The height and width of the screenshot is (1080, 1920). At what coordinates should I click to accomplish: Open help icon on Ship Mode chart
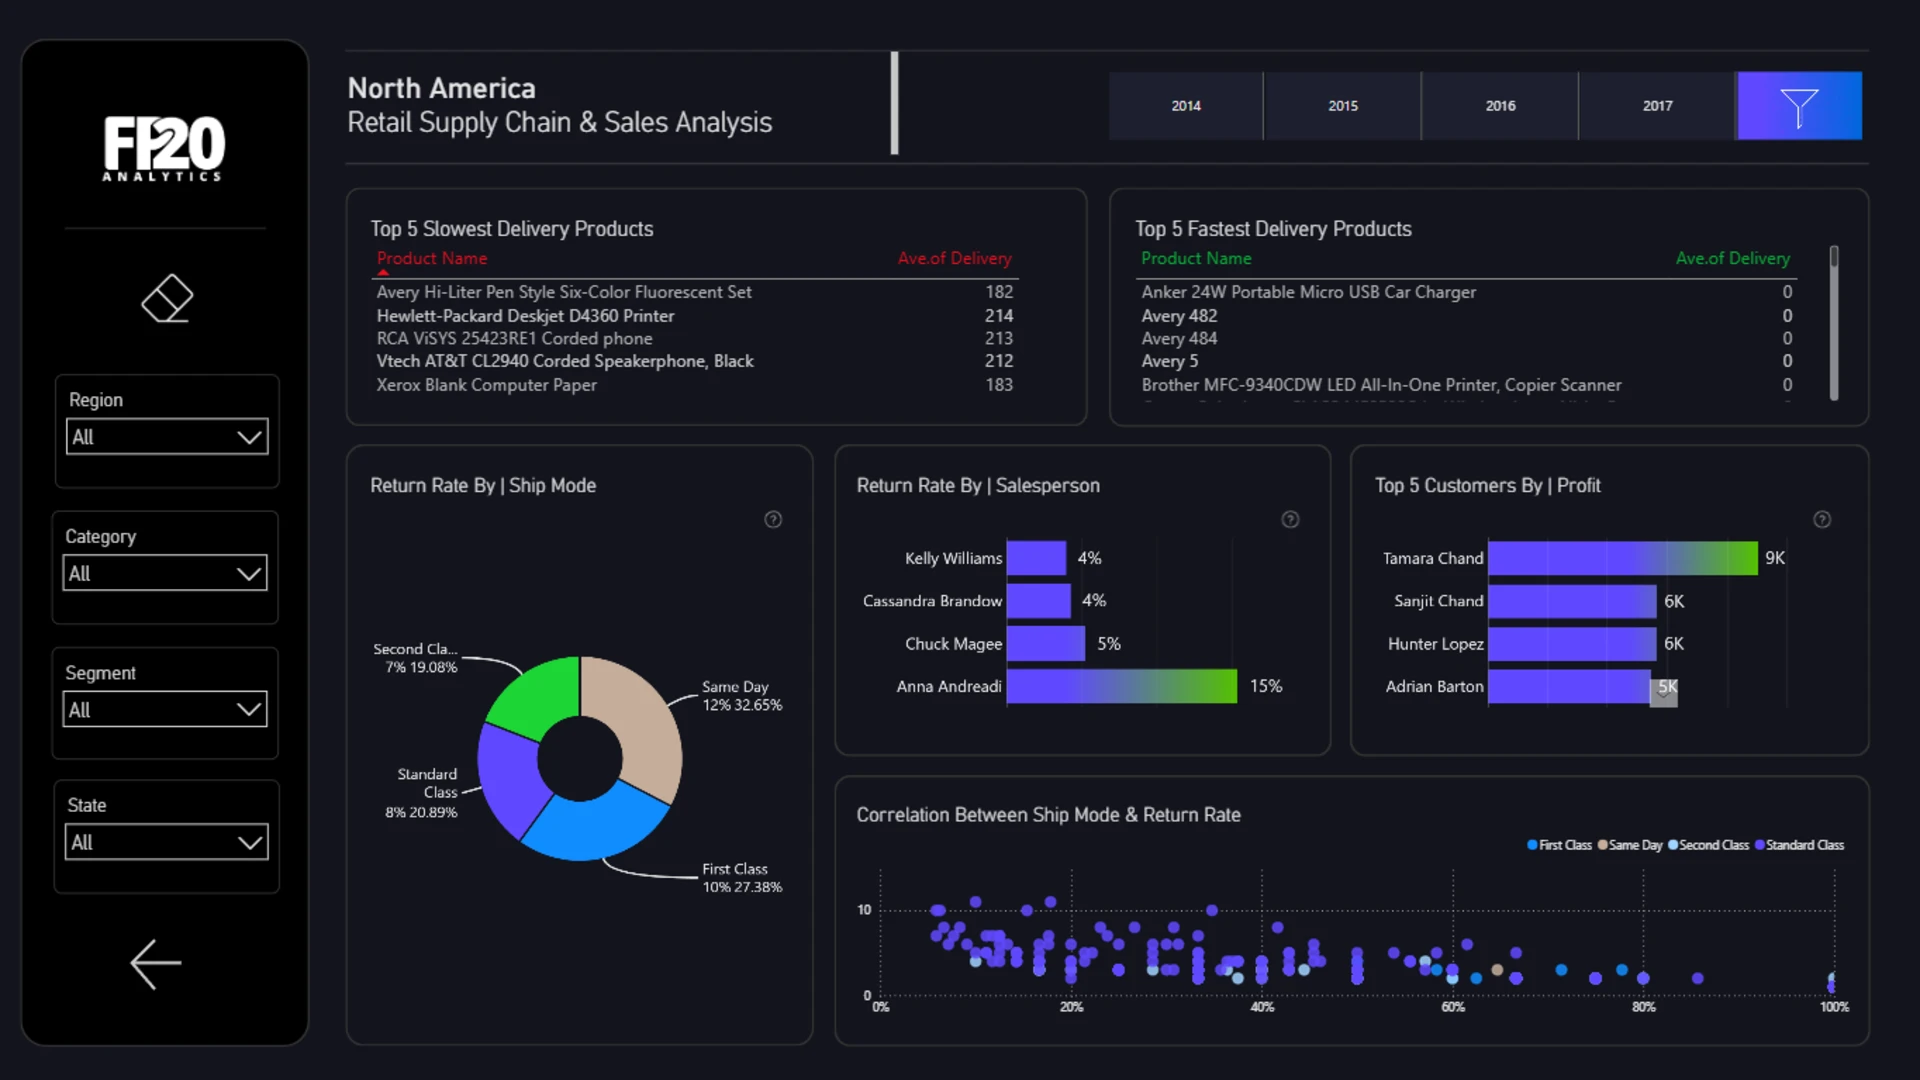tap(773, 519)
